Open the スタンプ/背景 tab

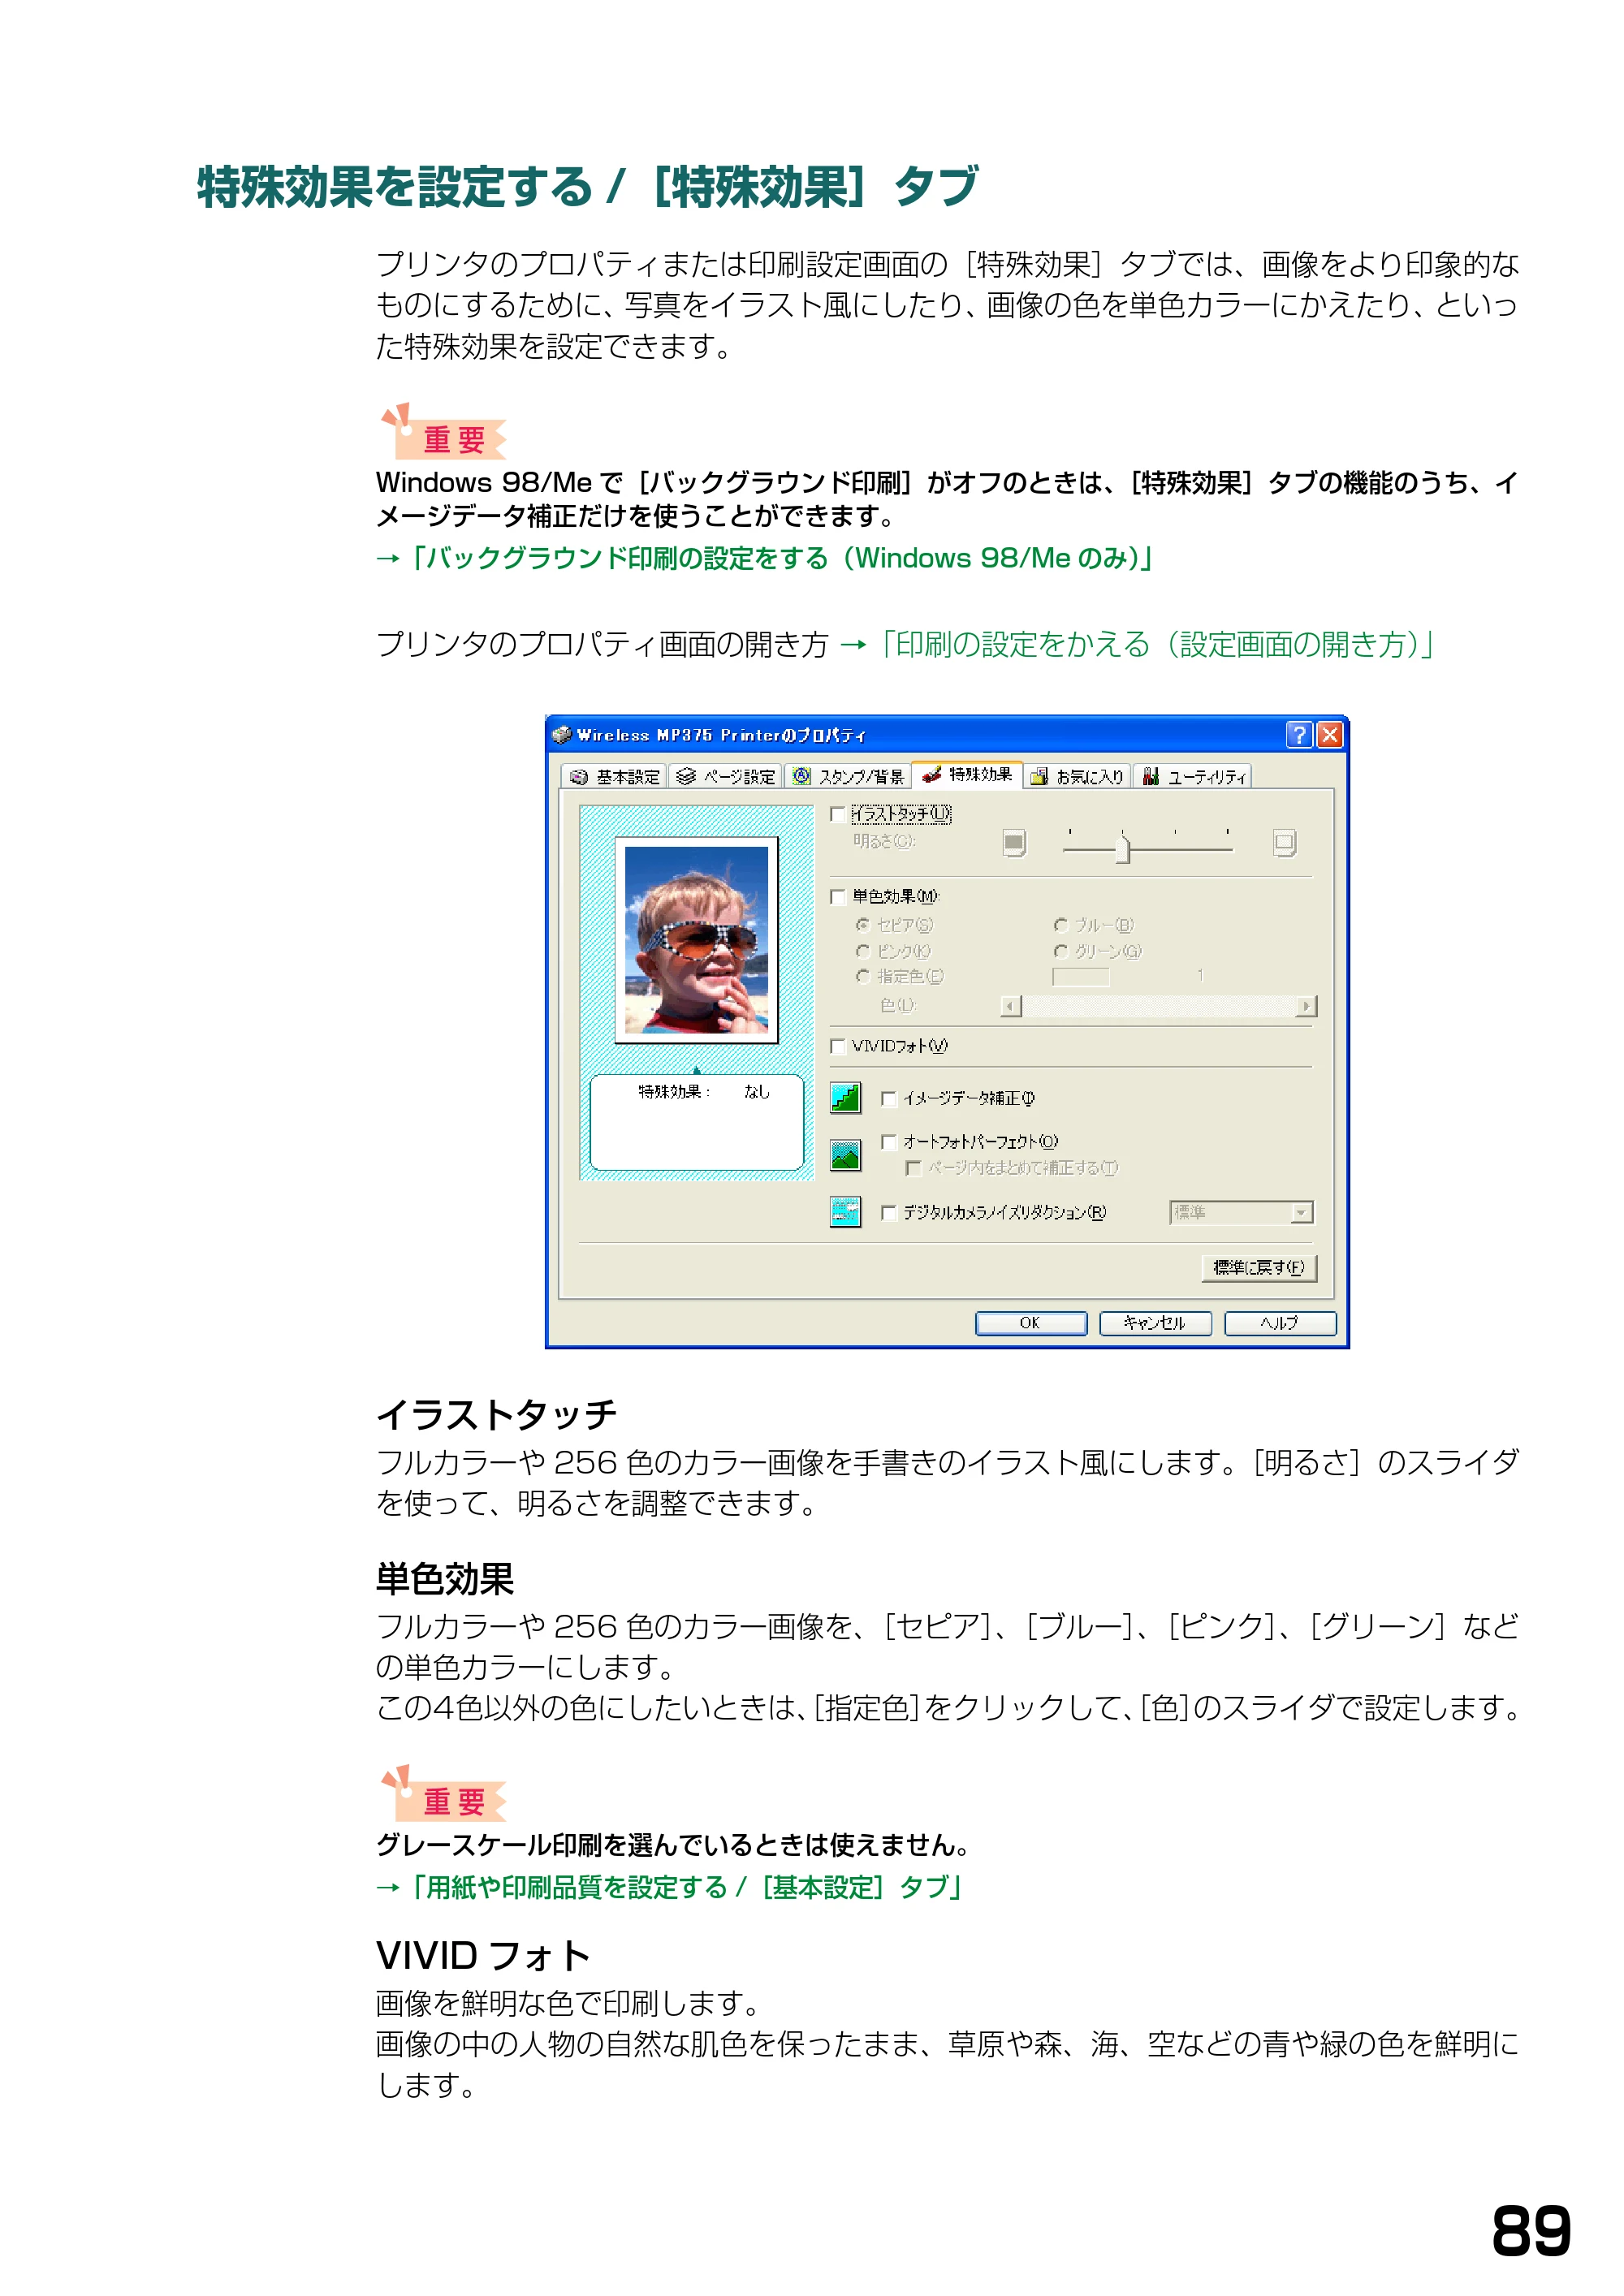click(848, 777)
